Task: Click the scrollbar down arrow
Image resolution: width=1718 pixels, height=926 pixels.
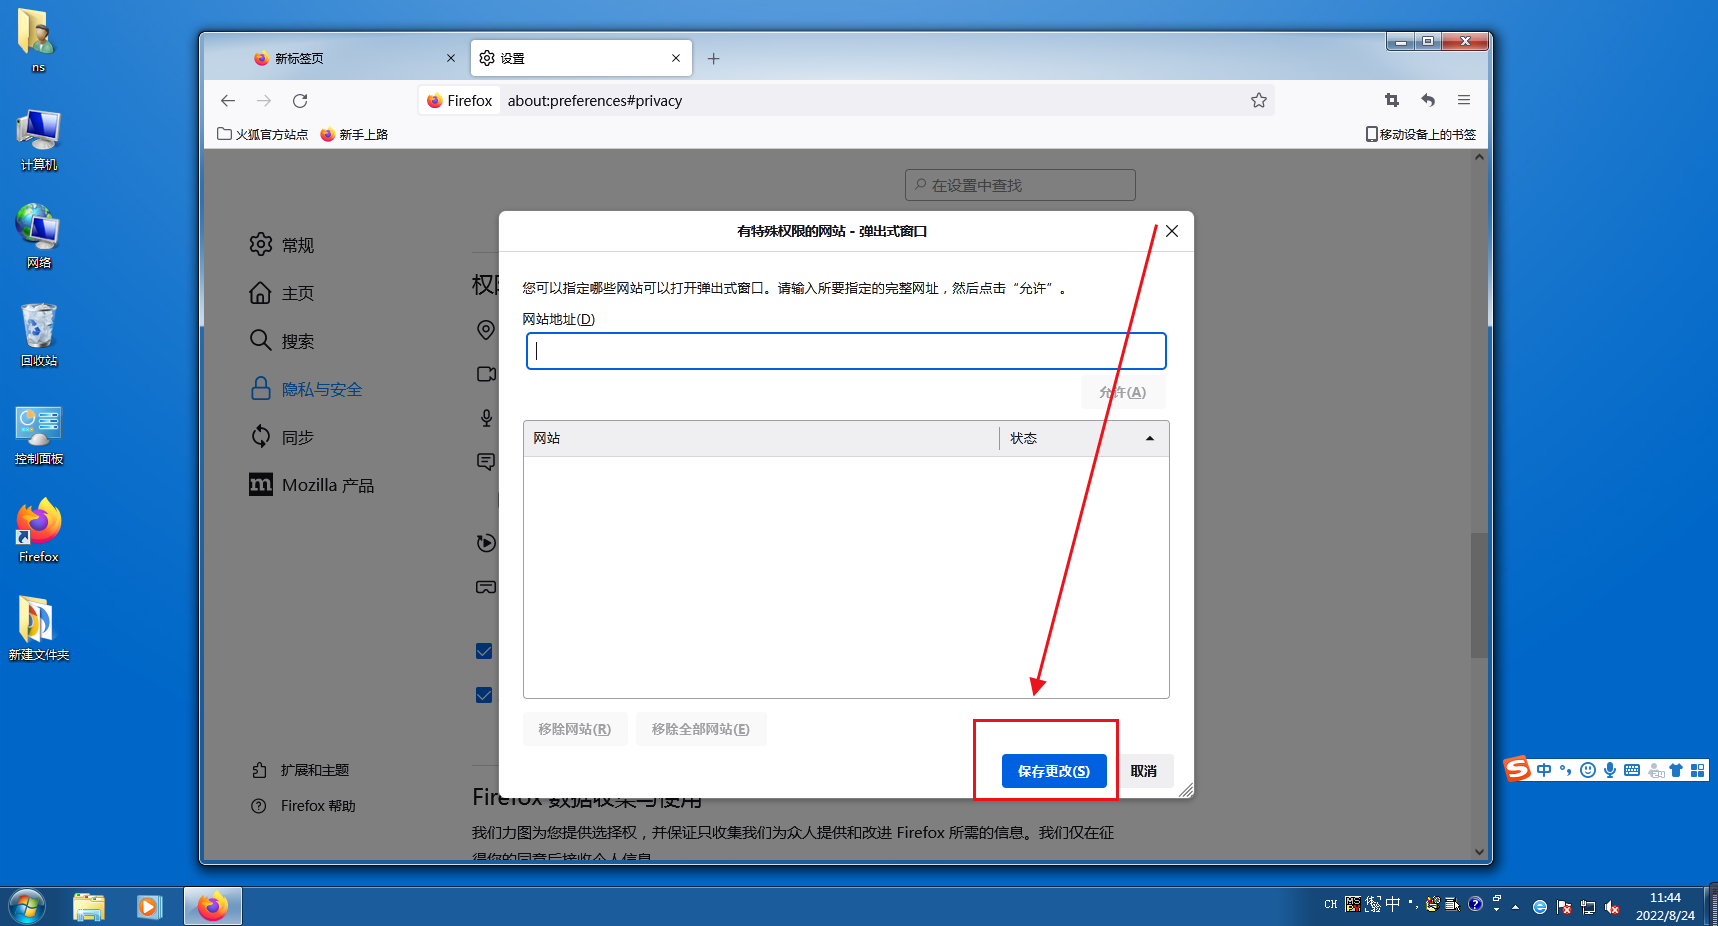Action: pos(1479,852)
